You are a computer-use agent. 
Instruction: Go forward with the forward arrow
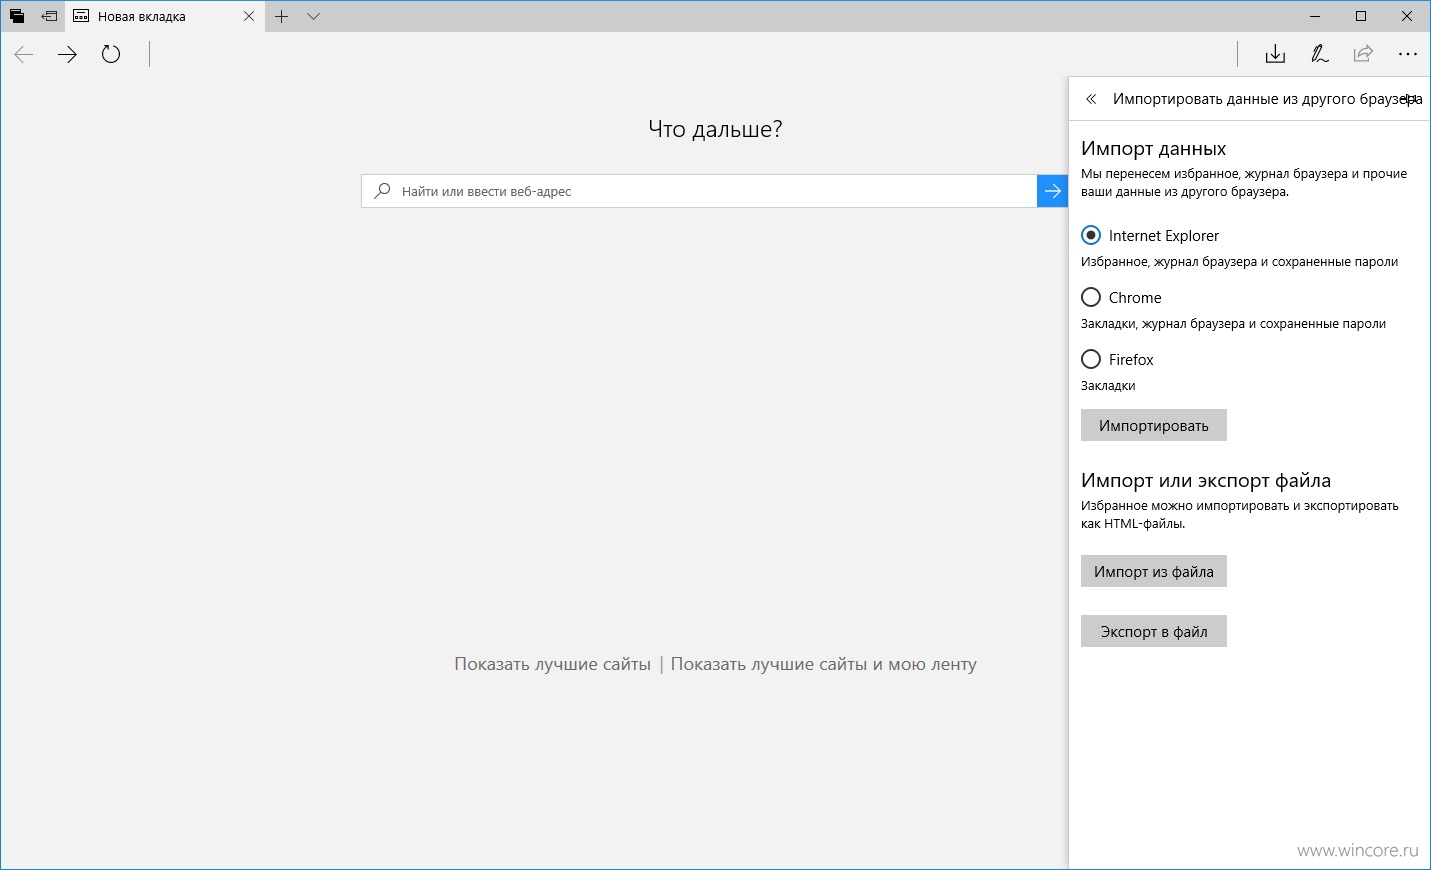click(67, 54)
